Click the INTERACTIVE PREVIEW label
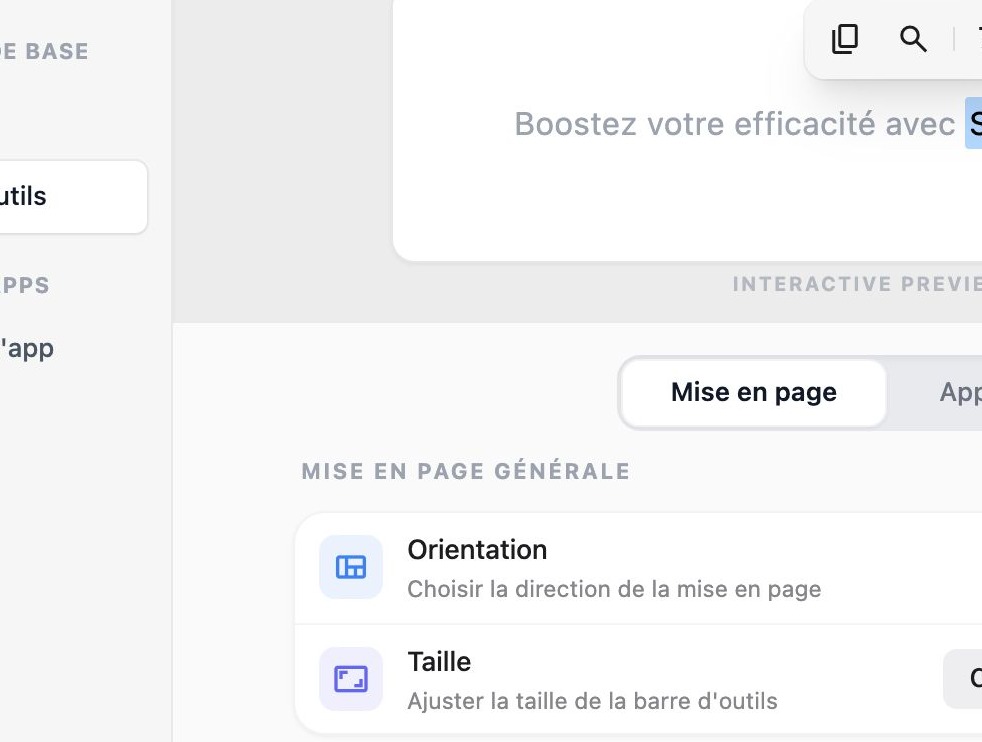982x742 pixels. (857, 284)
